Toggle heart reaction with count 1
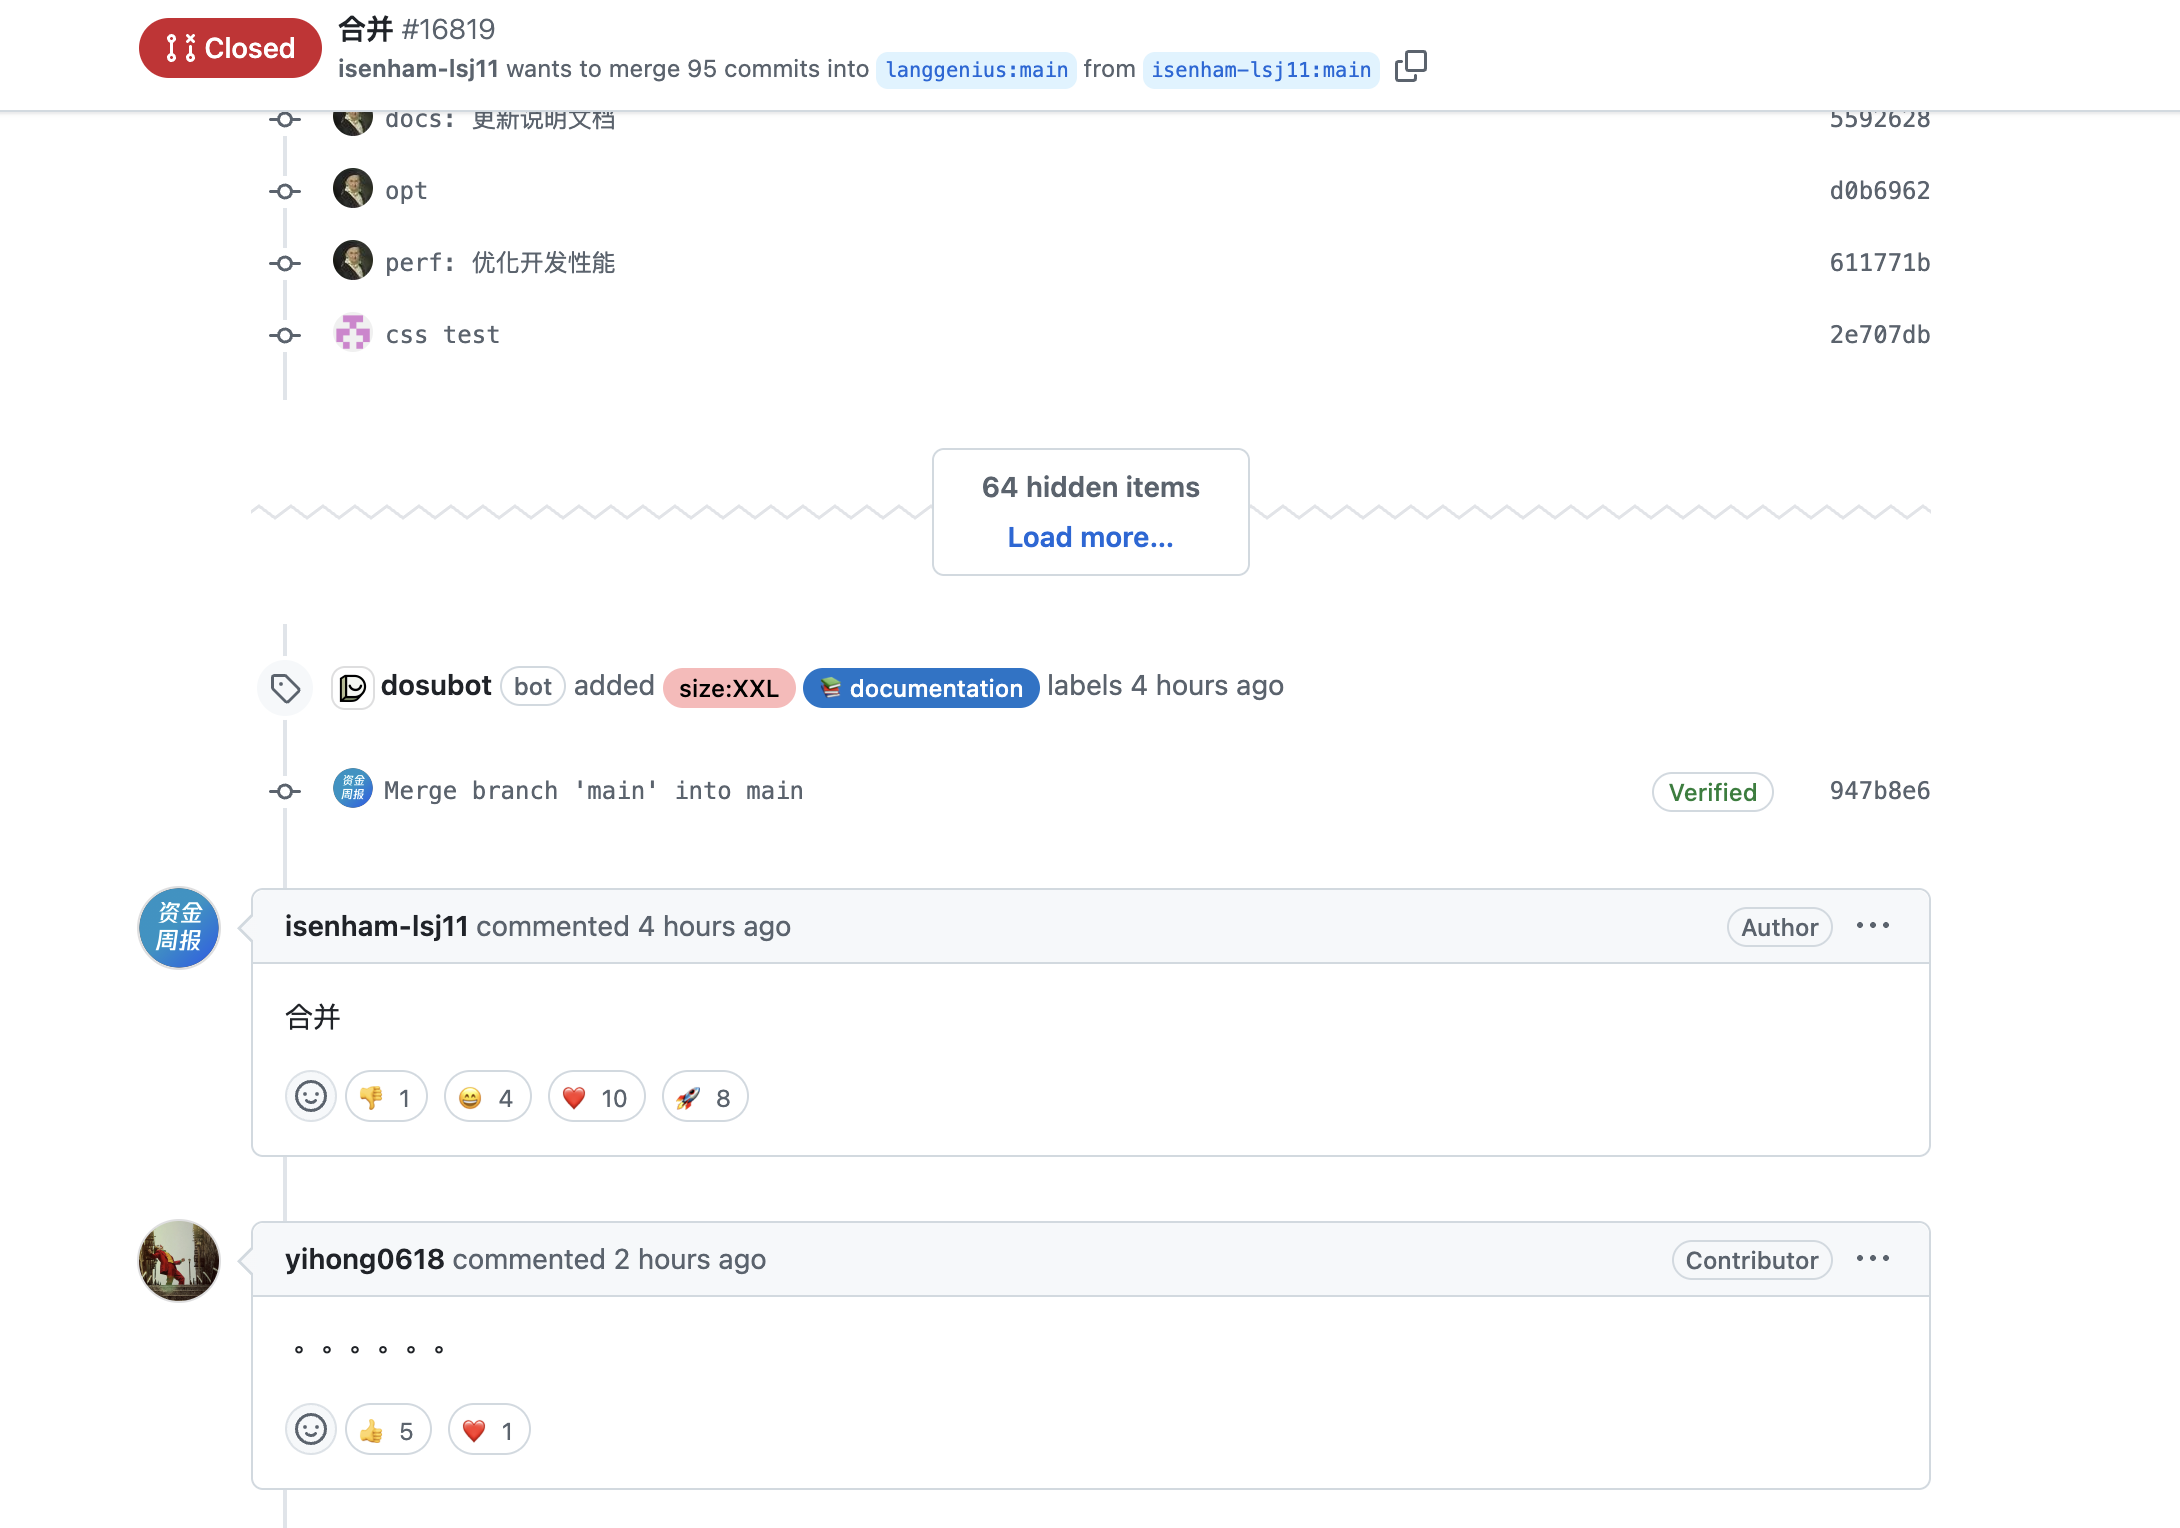Screen dimensions: 2180x1528 click(489, 1430)
